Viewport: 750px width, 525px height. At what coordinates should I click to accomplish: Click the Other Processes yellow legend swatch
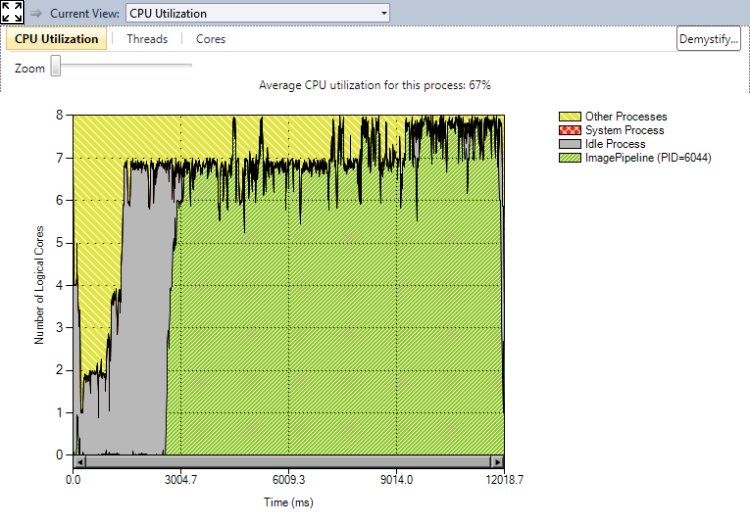pos(570,117)
